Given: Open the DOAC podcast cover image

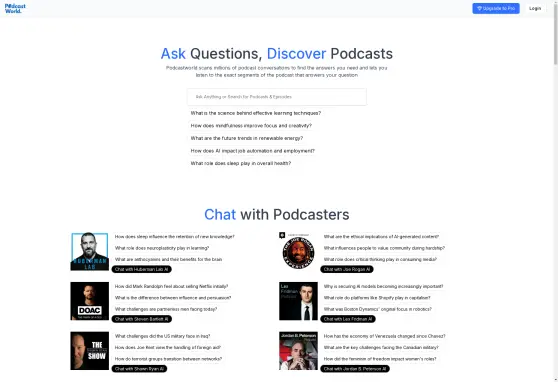Looking at the screenshot, I should [x=90, y=301].
